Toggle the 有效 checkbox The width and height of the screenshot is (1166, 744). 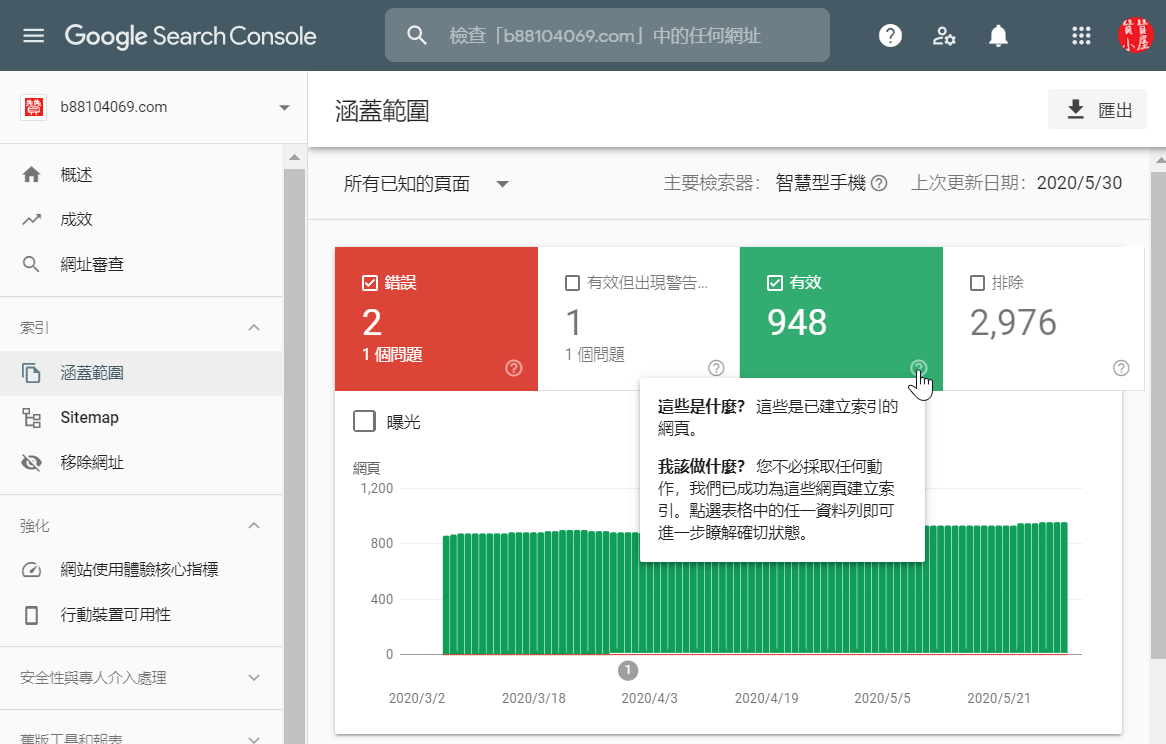774,282
